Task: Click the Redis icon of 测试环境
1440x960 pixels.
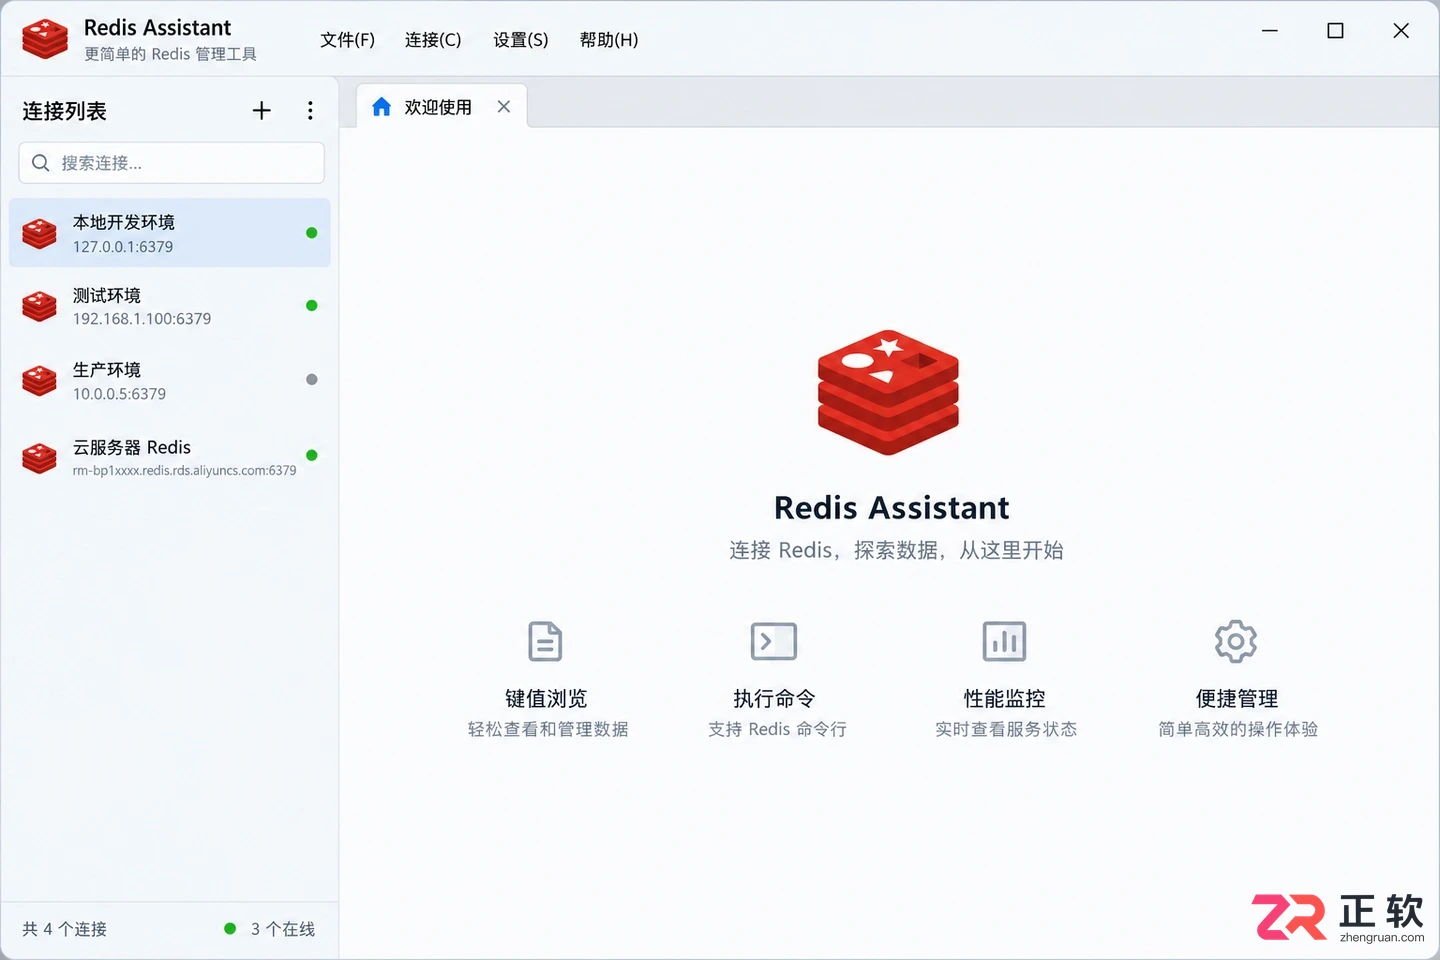Action: 39,306
